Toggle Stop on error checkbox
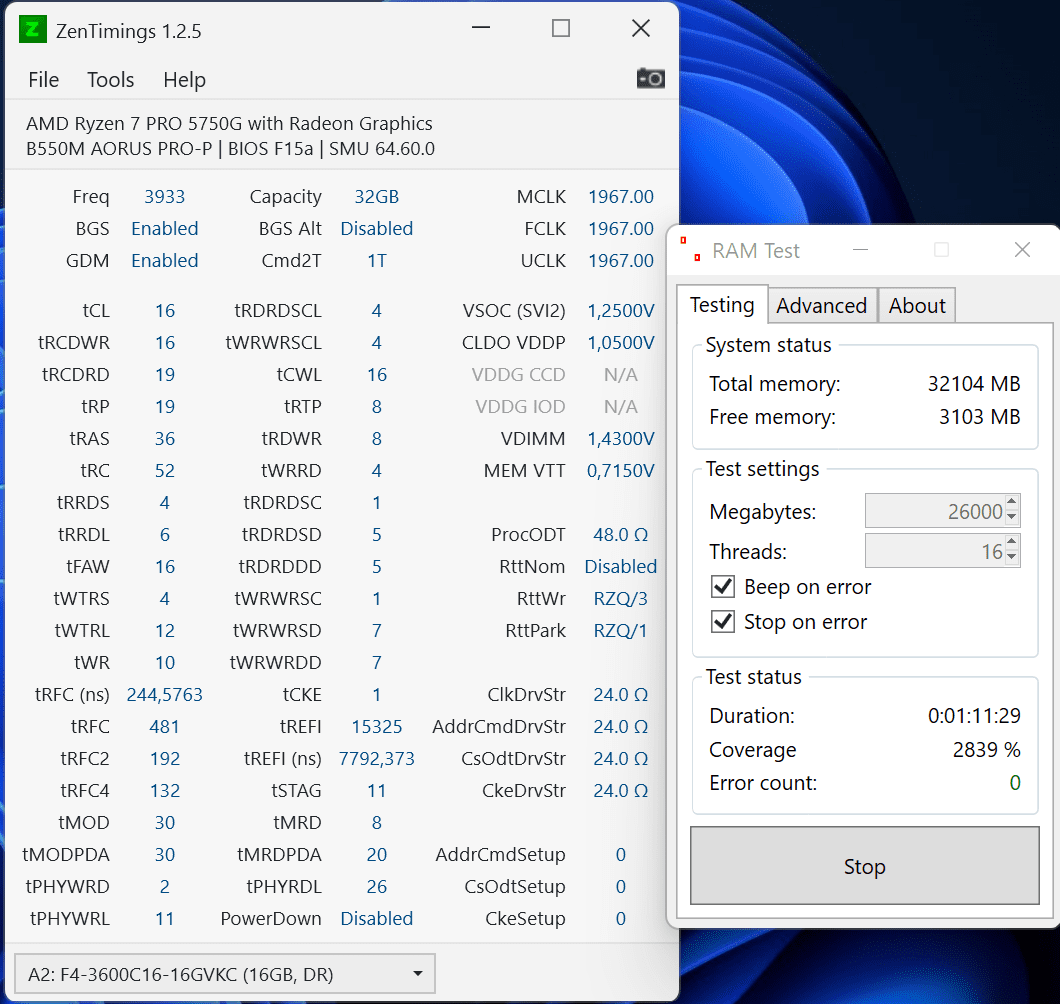 point(723,621)
